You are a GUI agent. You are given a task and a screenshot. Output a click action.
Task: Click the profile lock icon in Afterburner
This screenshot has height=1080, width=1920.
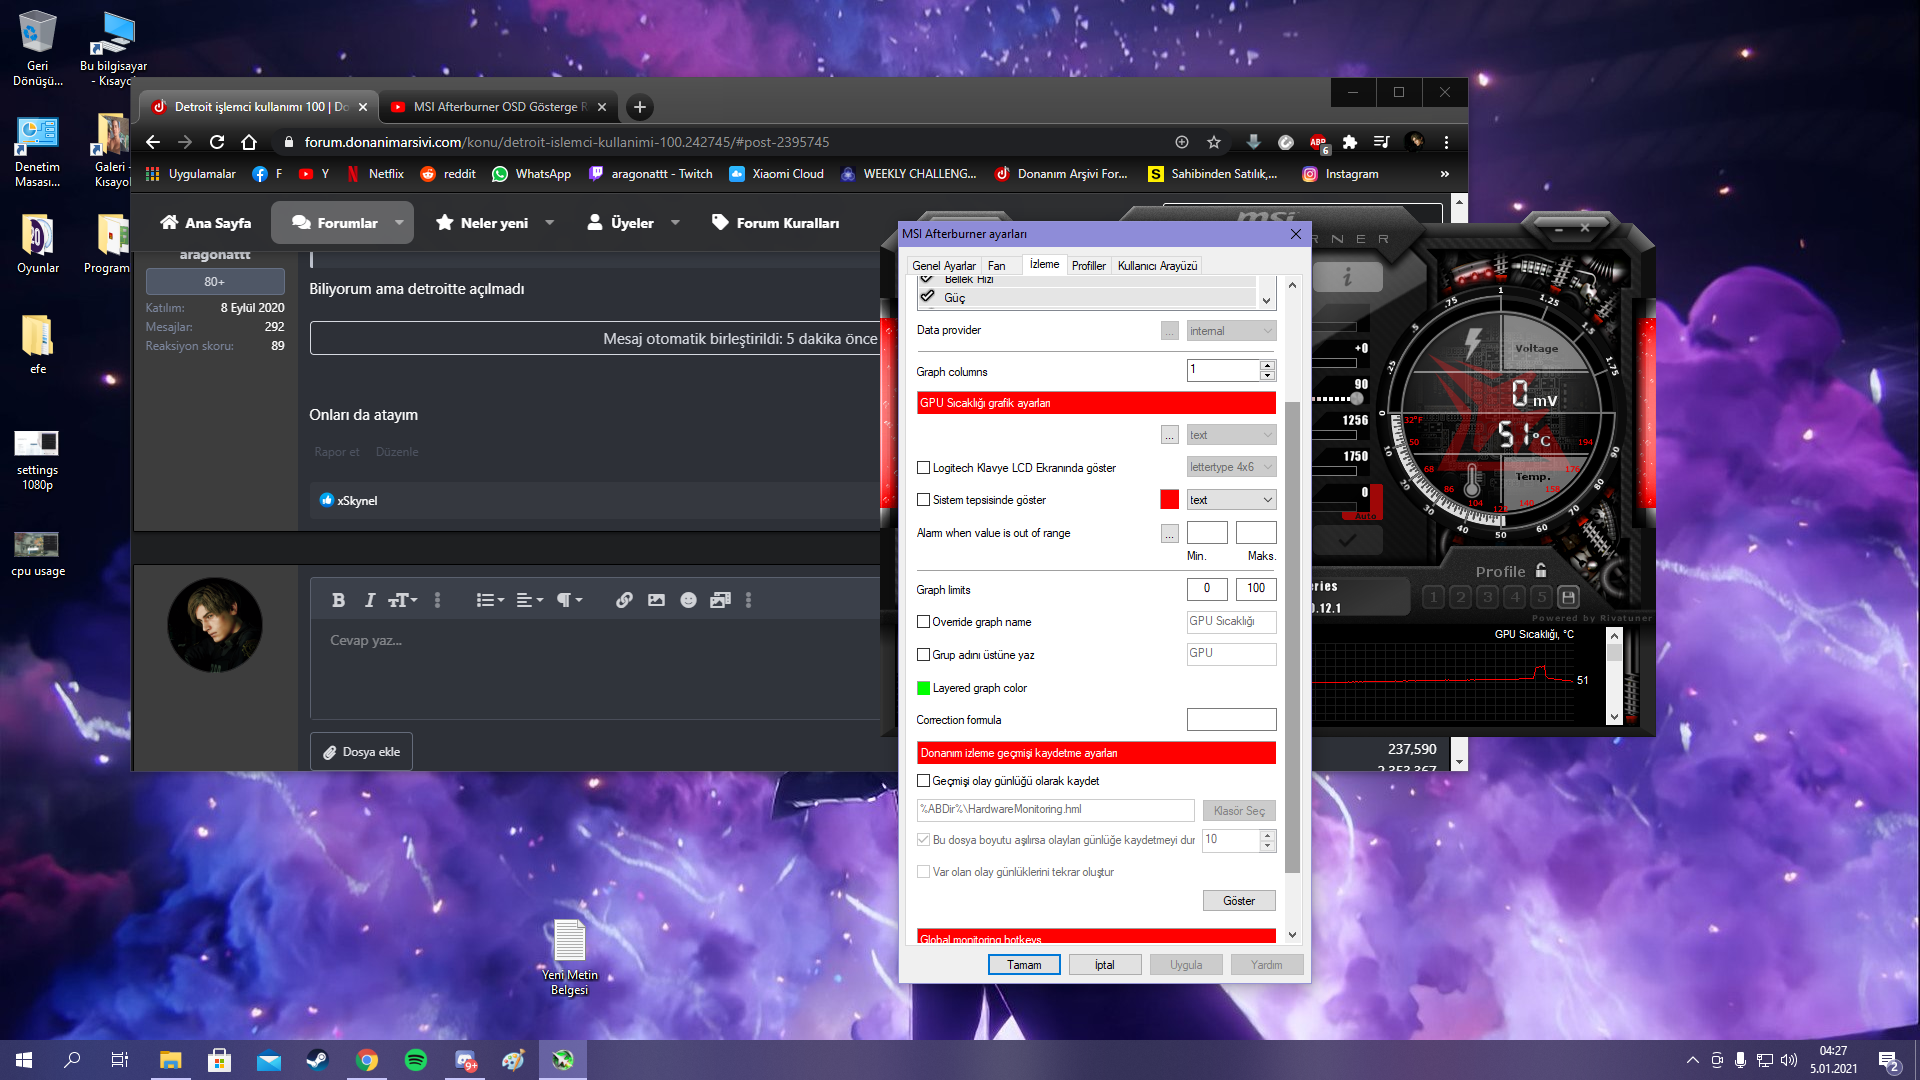coord(1541,570)
